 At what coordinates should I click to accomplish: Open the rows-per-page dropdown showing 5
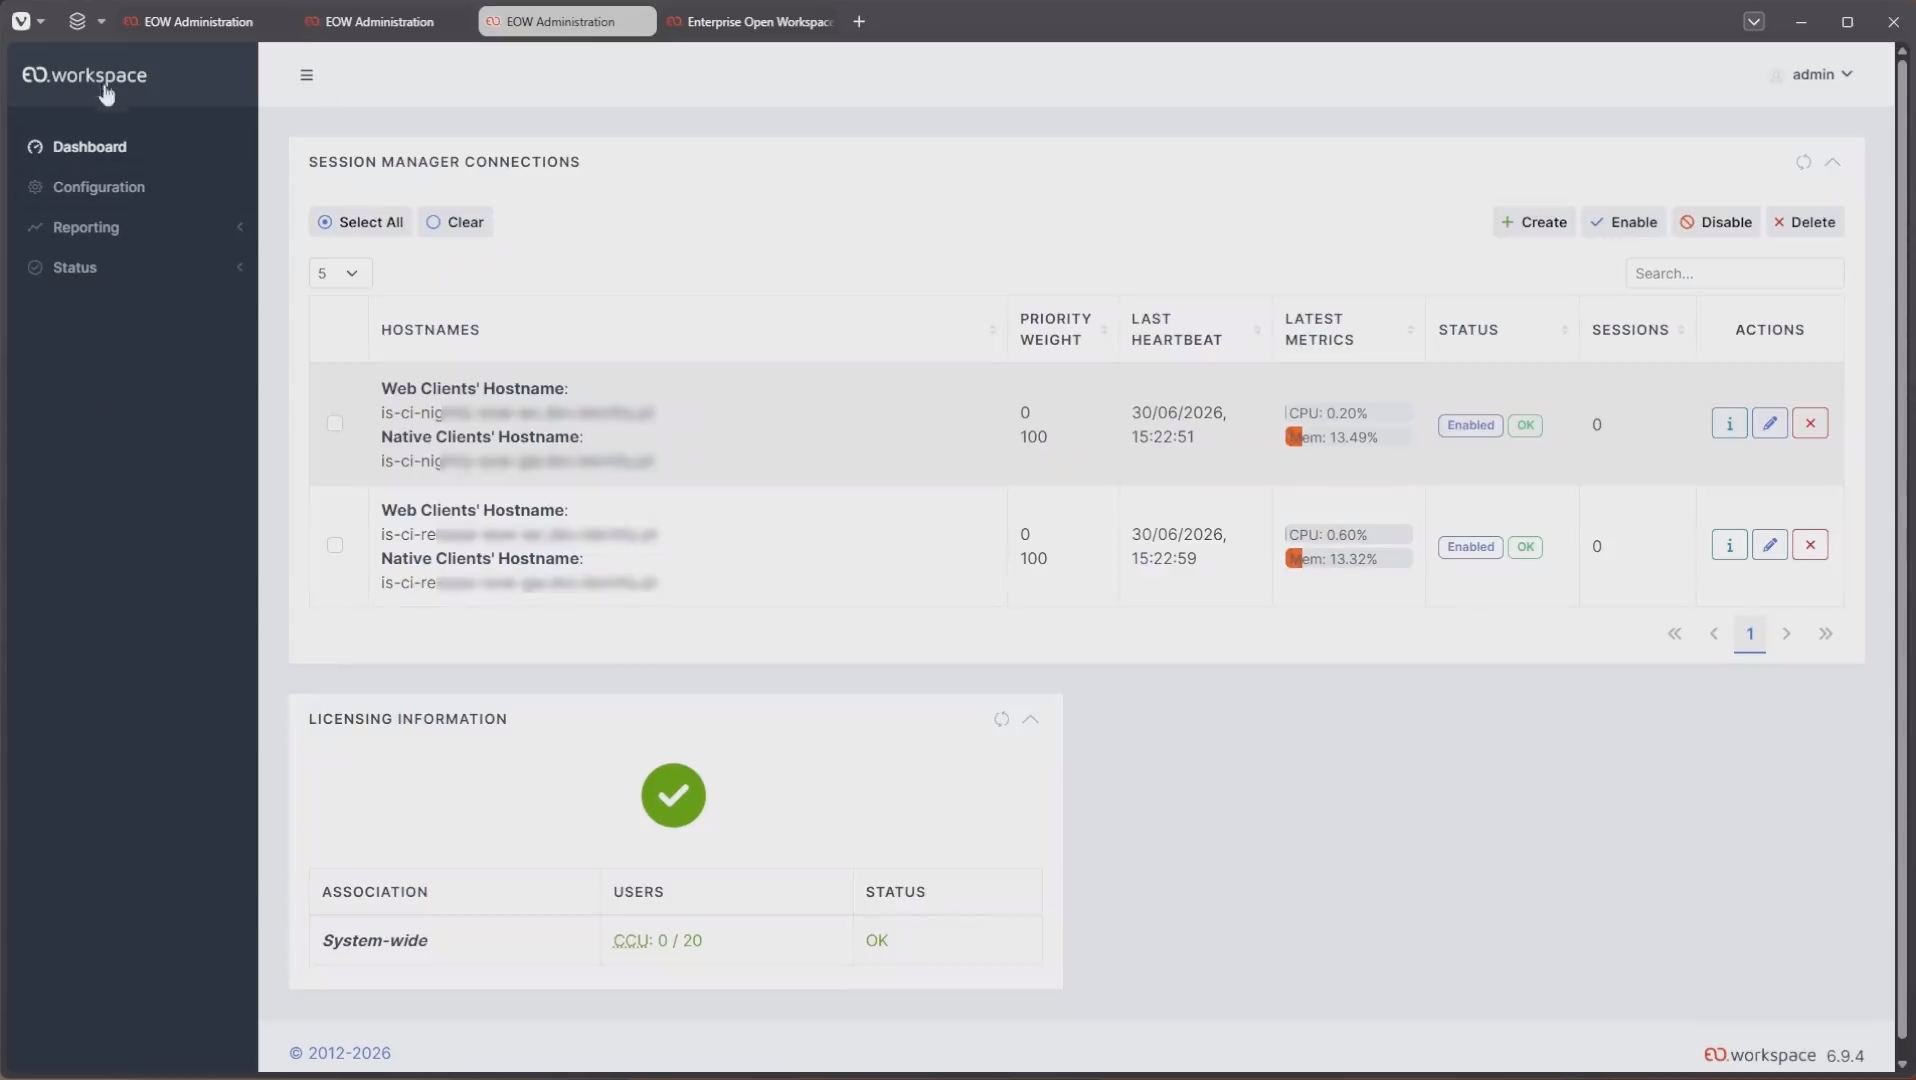340,273
